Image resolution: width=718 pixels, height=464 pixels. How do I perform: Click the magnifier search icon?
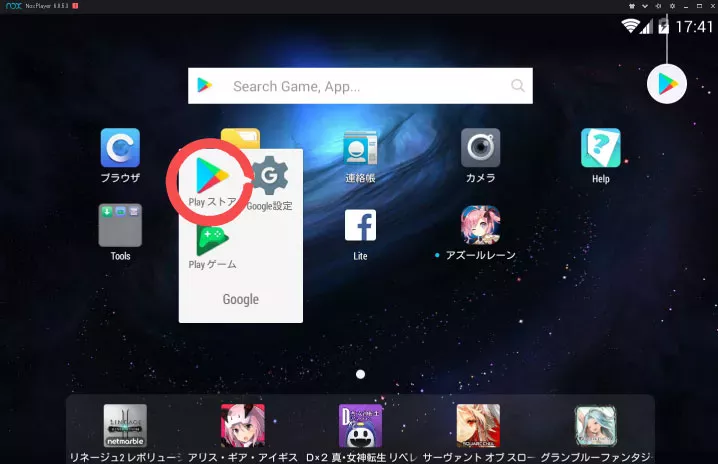tap(518, 86)
